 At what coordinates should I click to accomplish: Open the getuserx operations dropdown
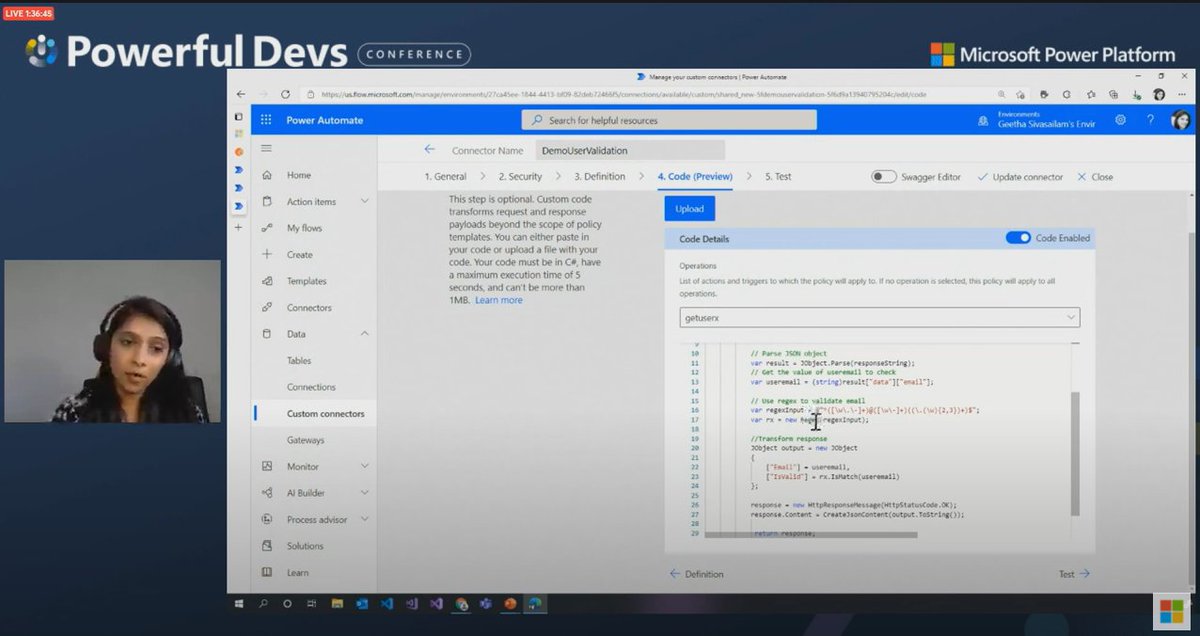(879, 317)
